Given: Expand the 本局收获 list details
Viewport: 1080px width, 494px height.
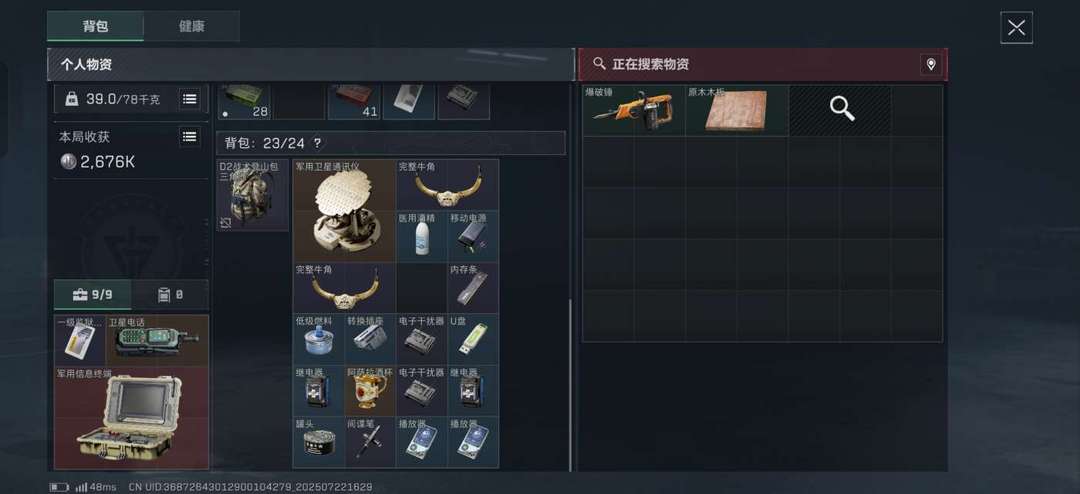Looking at the screenshot, I should point(189,136).
